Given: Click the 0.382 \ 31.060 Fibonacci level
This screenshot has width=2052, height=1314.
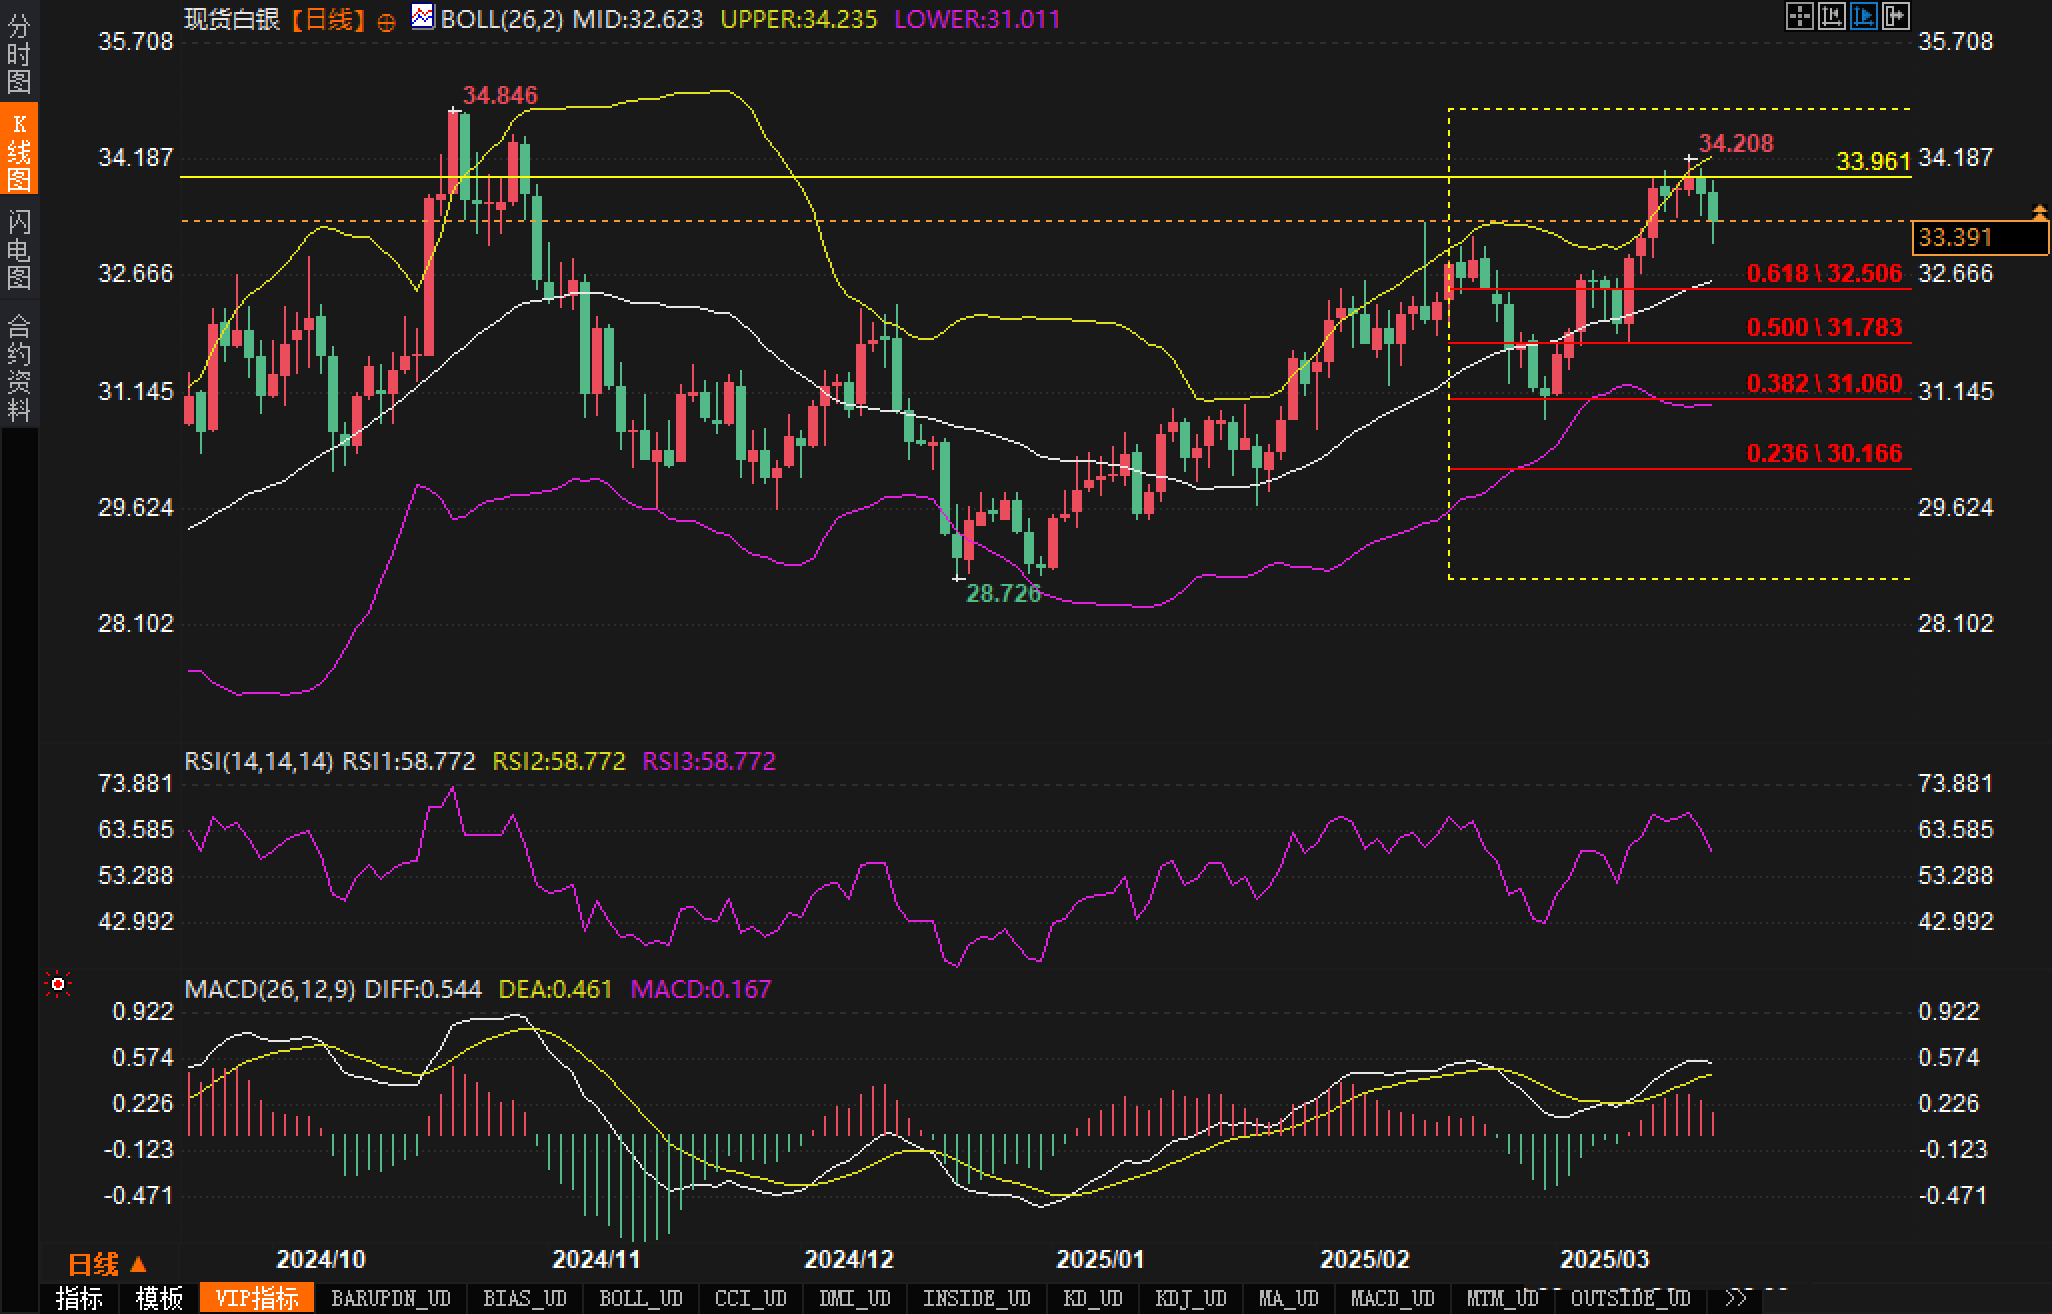Looking at the screenshot, I should click(1824, 384).
